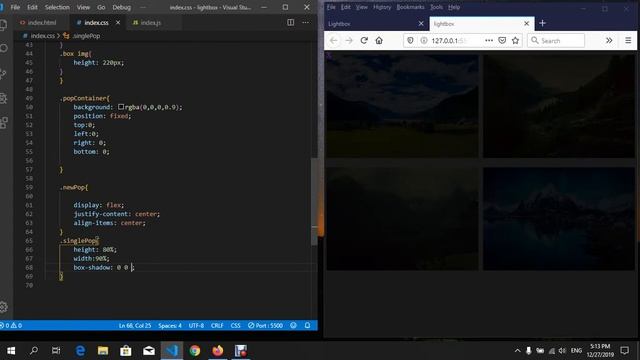Open the Go menu in VS Code

click(101, 7)
